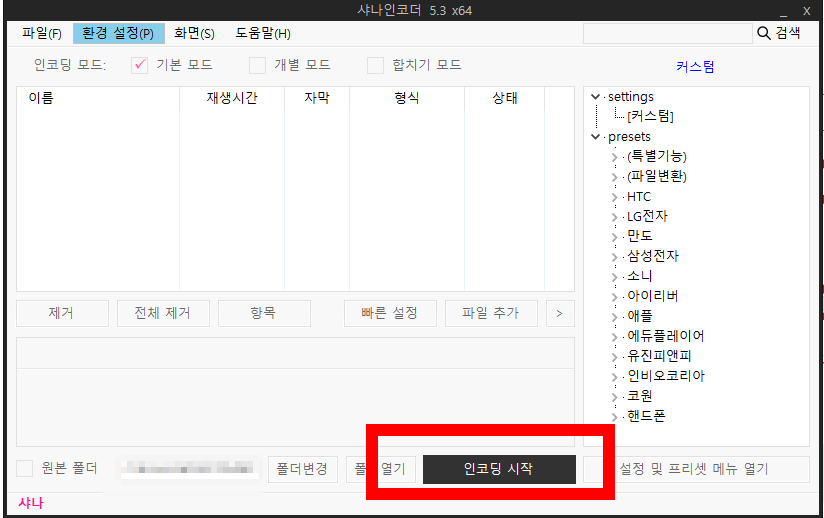Image resolution: width=824 pixels, height=518 pixels.
Task: Open the 환경 설정(P) menu
Action: click(x=118, y=34)
